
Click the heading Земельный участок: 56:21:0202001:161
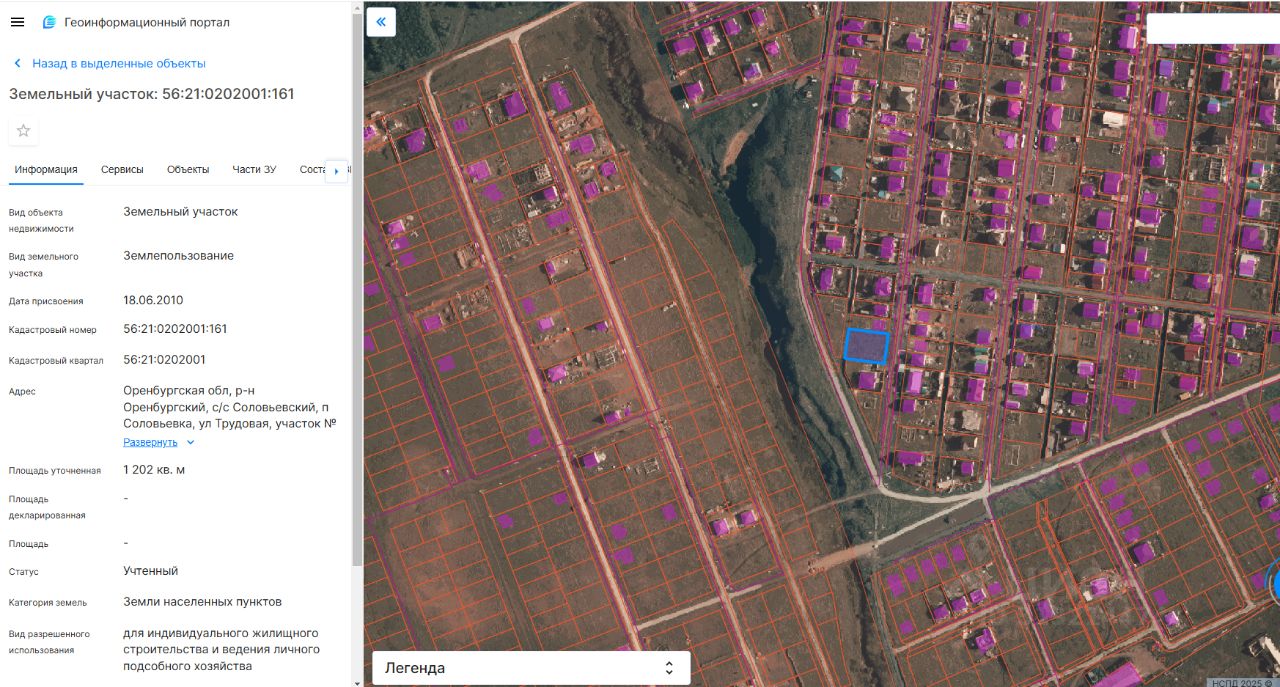tap(152, 94)
